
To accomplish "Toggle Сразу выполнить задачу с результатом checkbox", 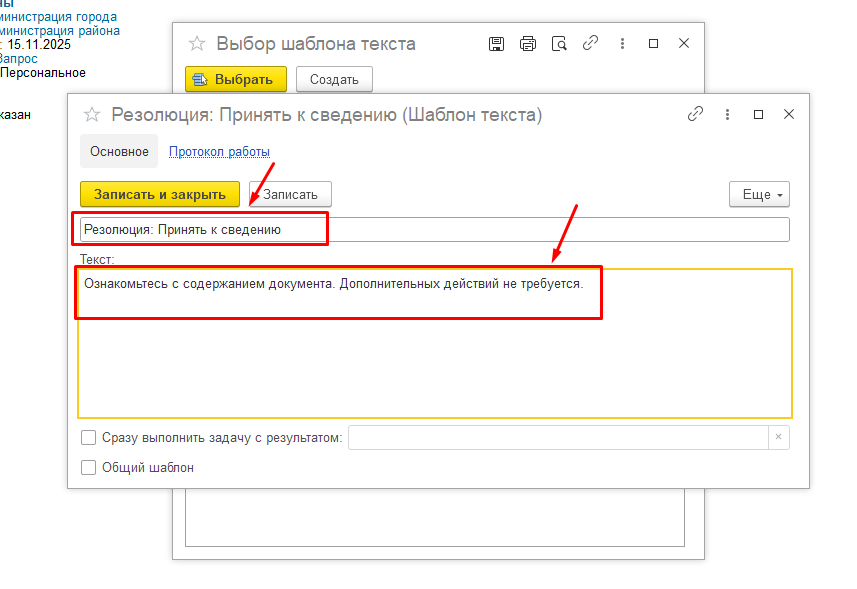I will pyautogui.click(x=88, y=438).
